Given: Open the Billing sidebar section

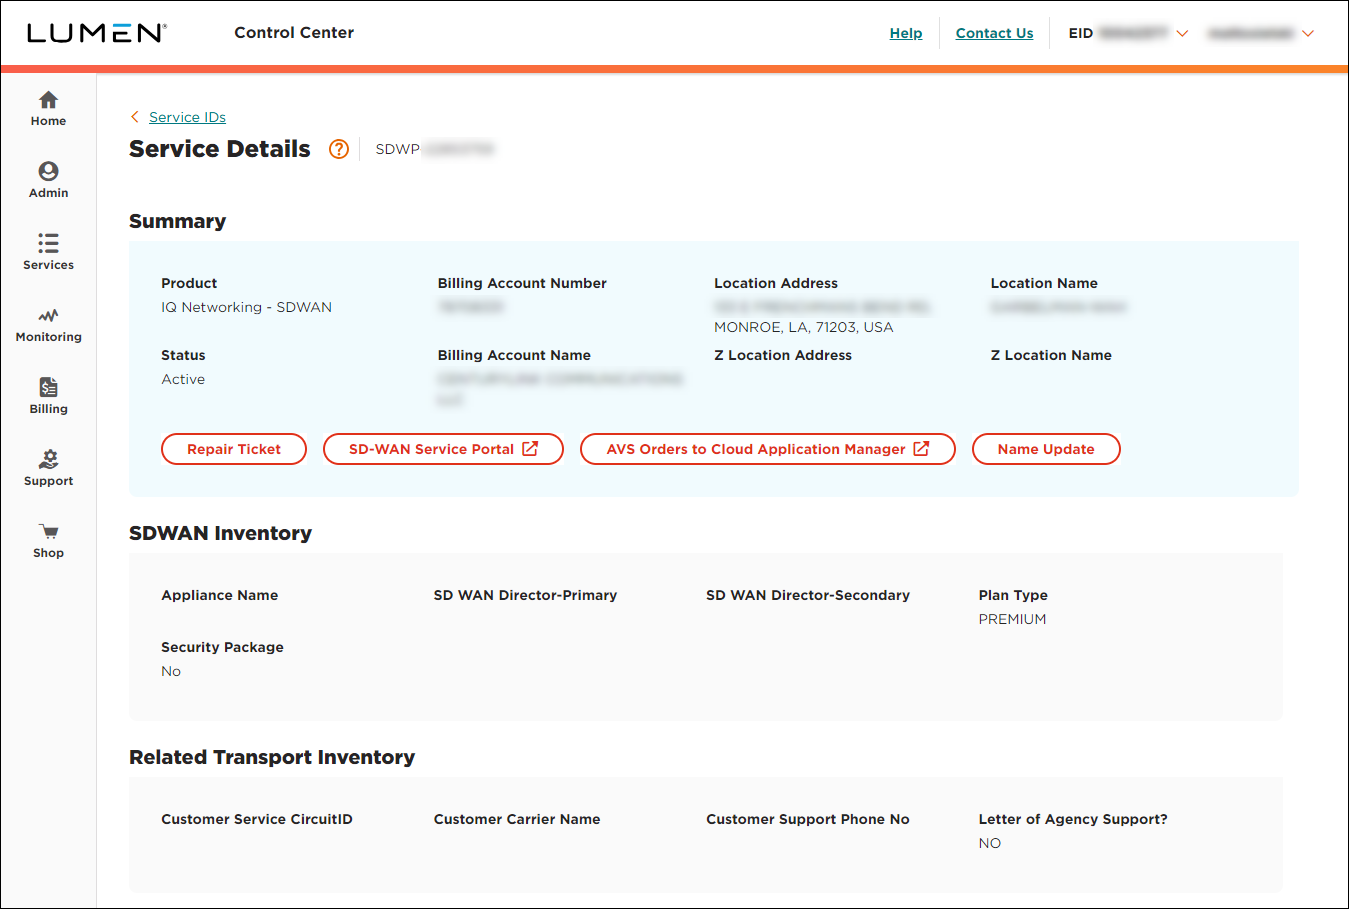Looking at the screenshot, I should point(48,396).
